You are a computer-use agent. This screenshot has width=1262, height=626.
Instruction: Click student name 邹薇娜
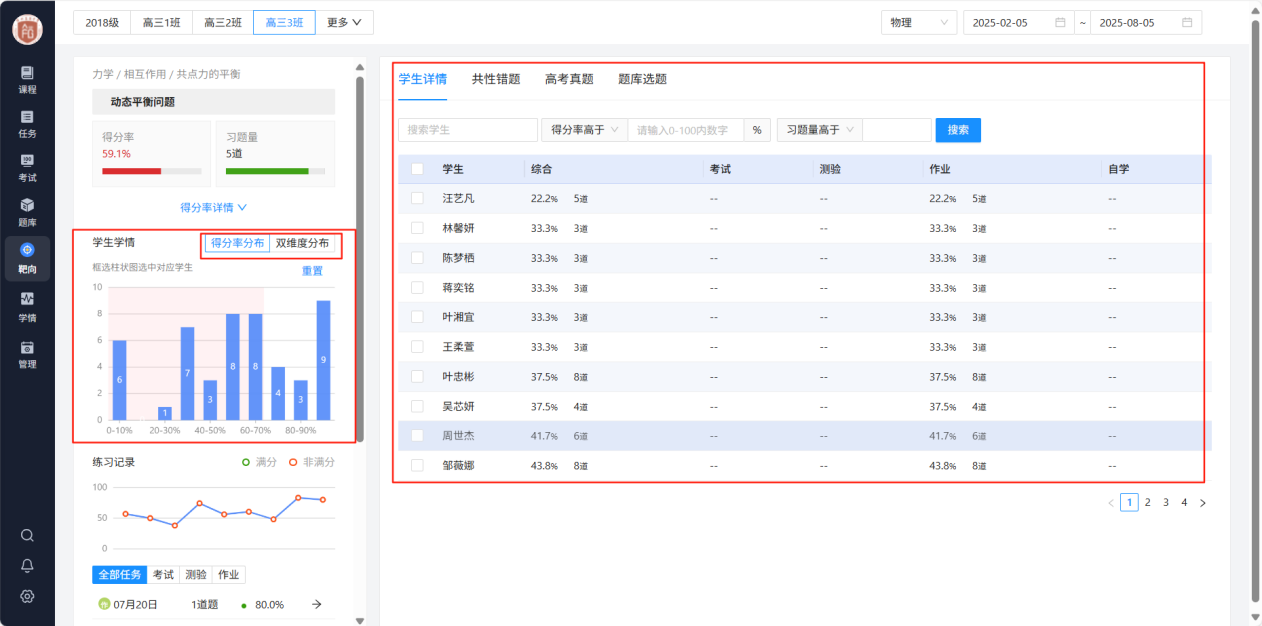pos(458,466)
